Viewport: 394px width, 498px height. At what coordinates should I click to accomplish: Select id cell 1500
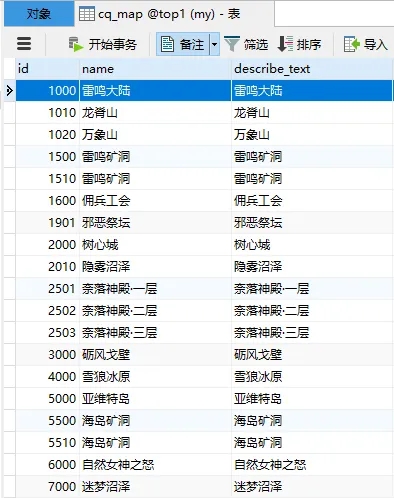[x=47, y=157]
